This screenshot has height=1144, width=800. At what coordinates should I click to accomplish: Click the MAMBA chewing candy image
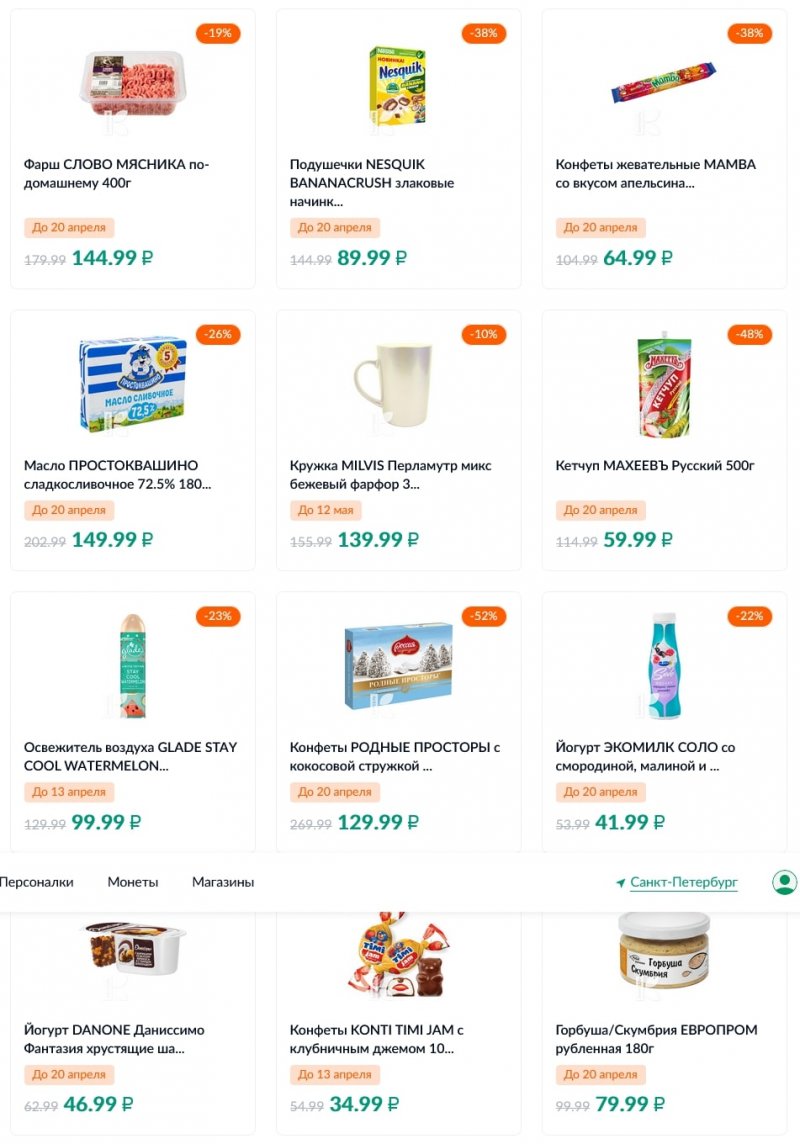pos(664,84)
